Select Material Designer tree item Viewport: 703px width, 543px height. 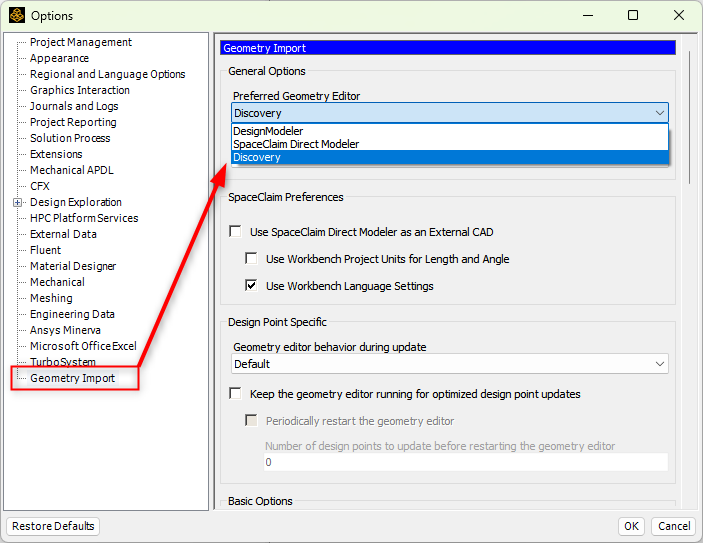tap(73, 266)
